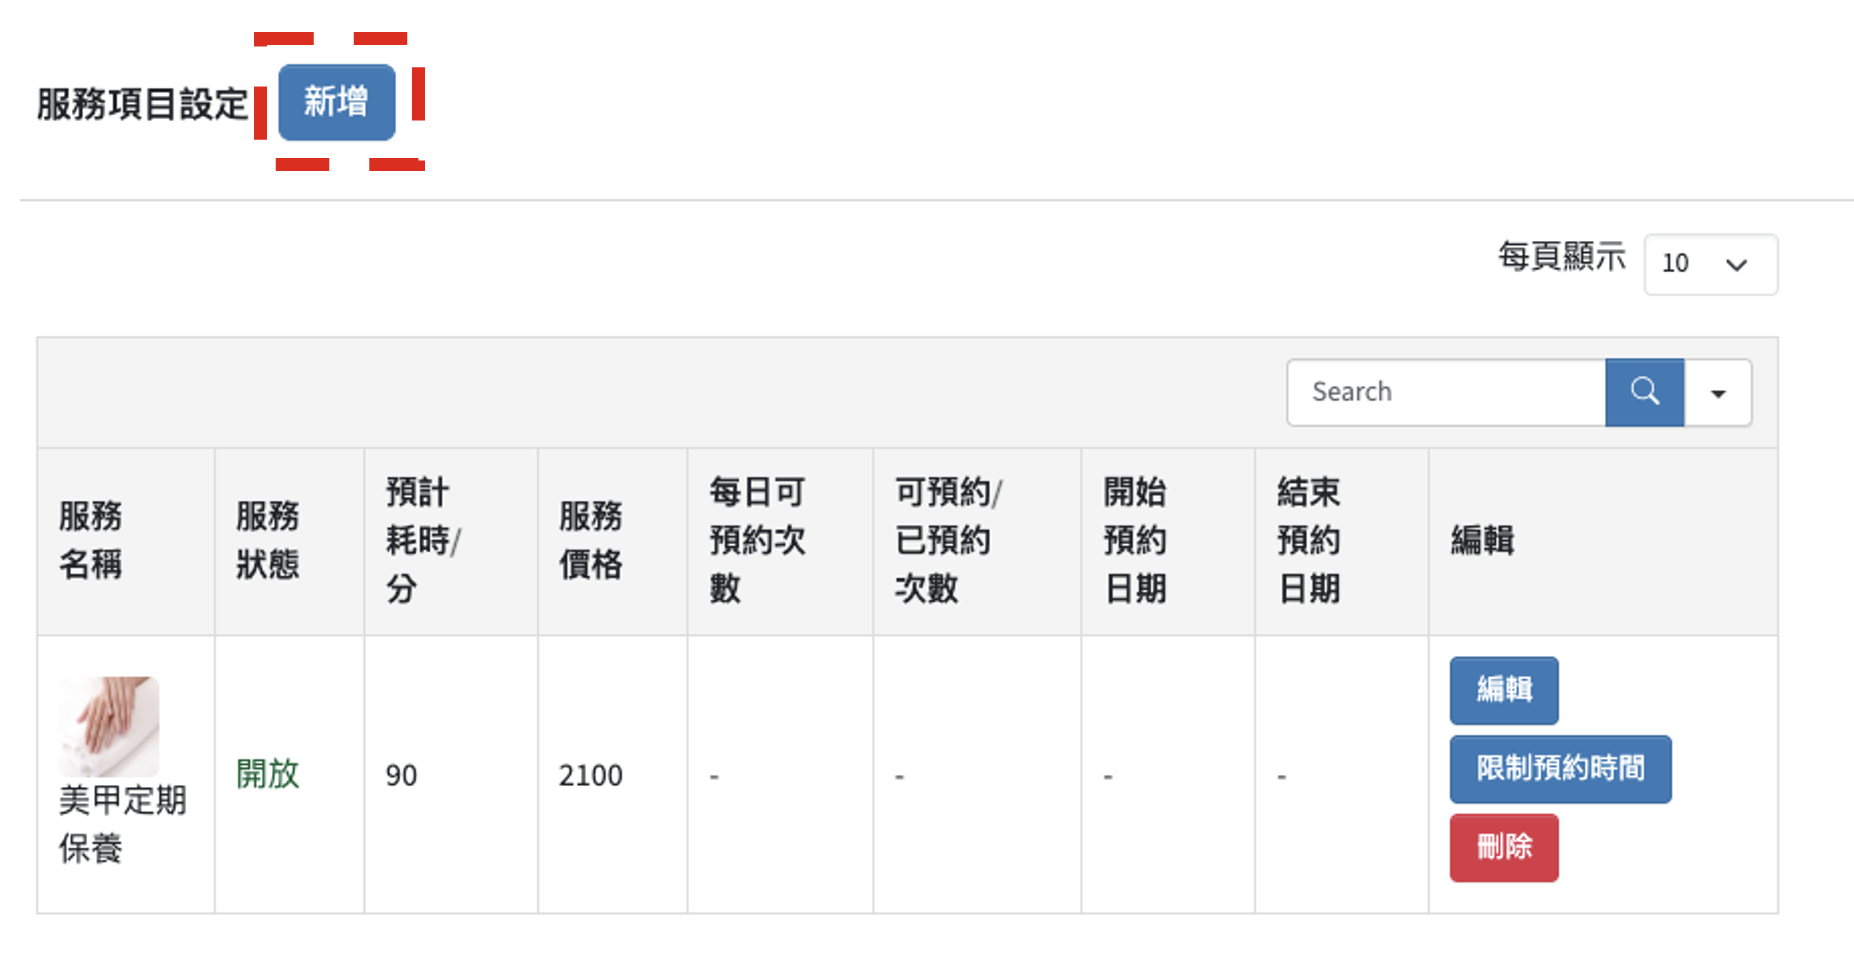Screen dimensions: 1854x980
Task: Click the magnifying glass search icon
Action: coord(1644,392)
